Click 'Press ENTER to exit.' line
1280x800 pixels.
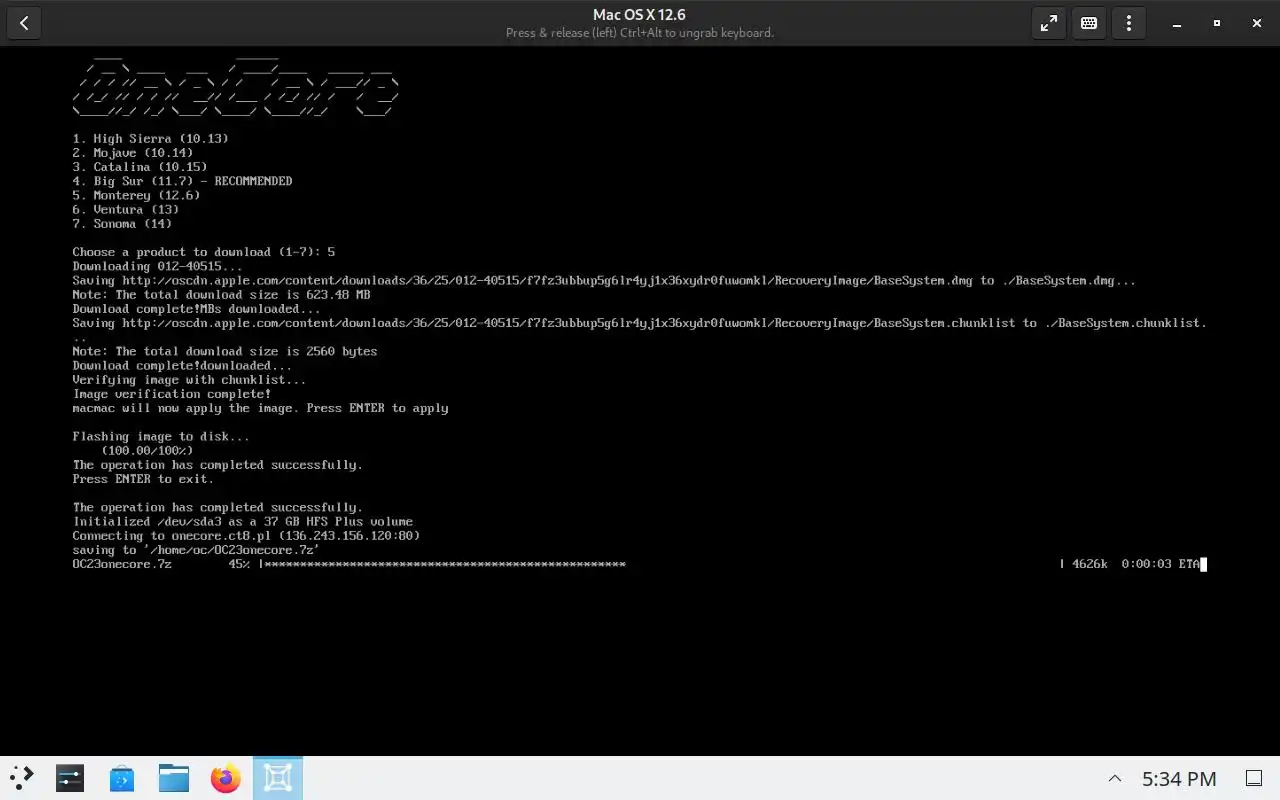(143, 479)
